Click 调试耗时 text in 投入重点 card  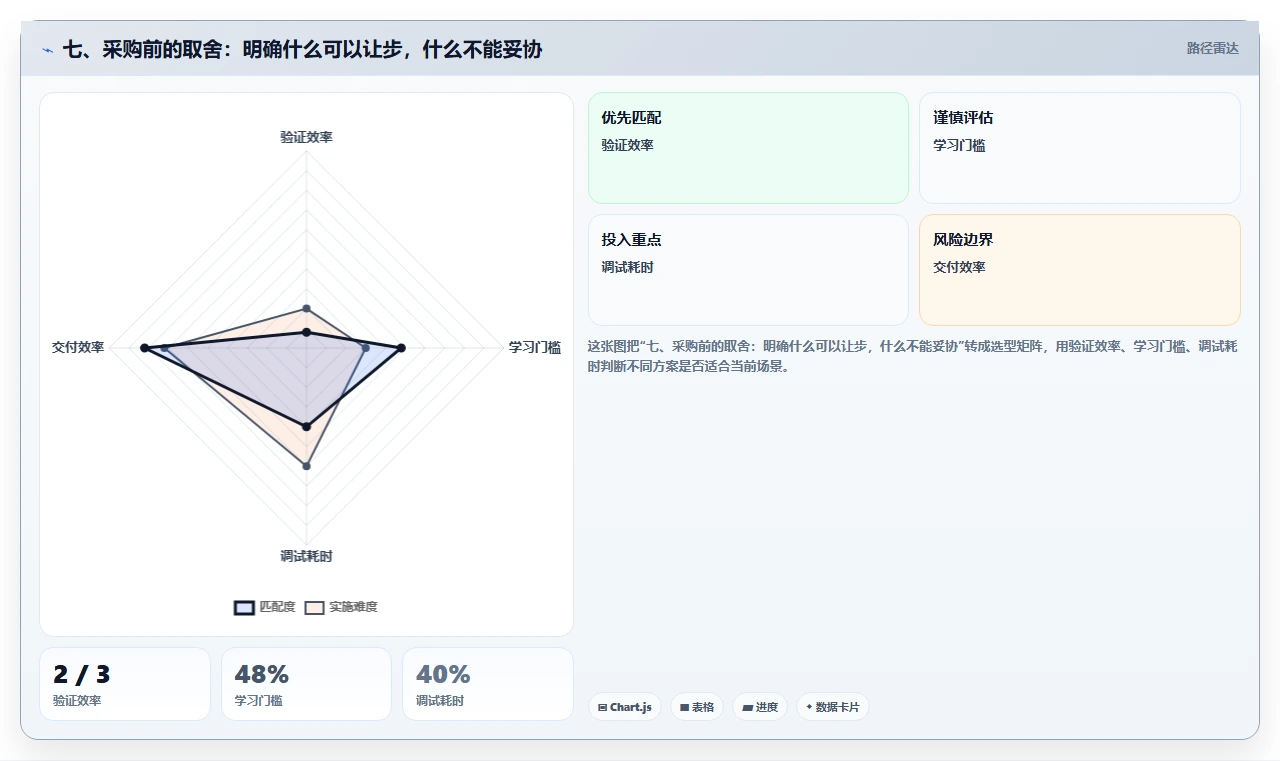click(x=627, y=267)
